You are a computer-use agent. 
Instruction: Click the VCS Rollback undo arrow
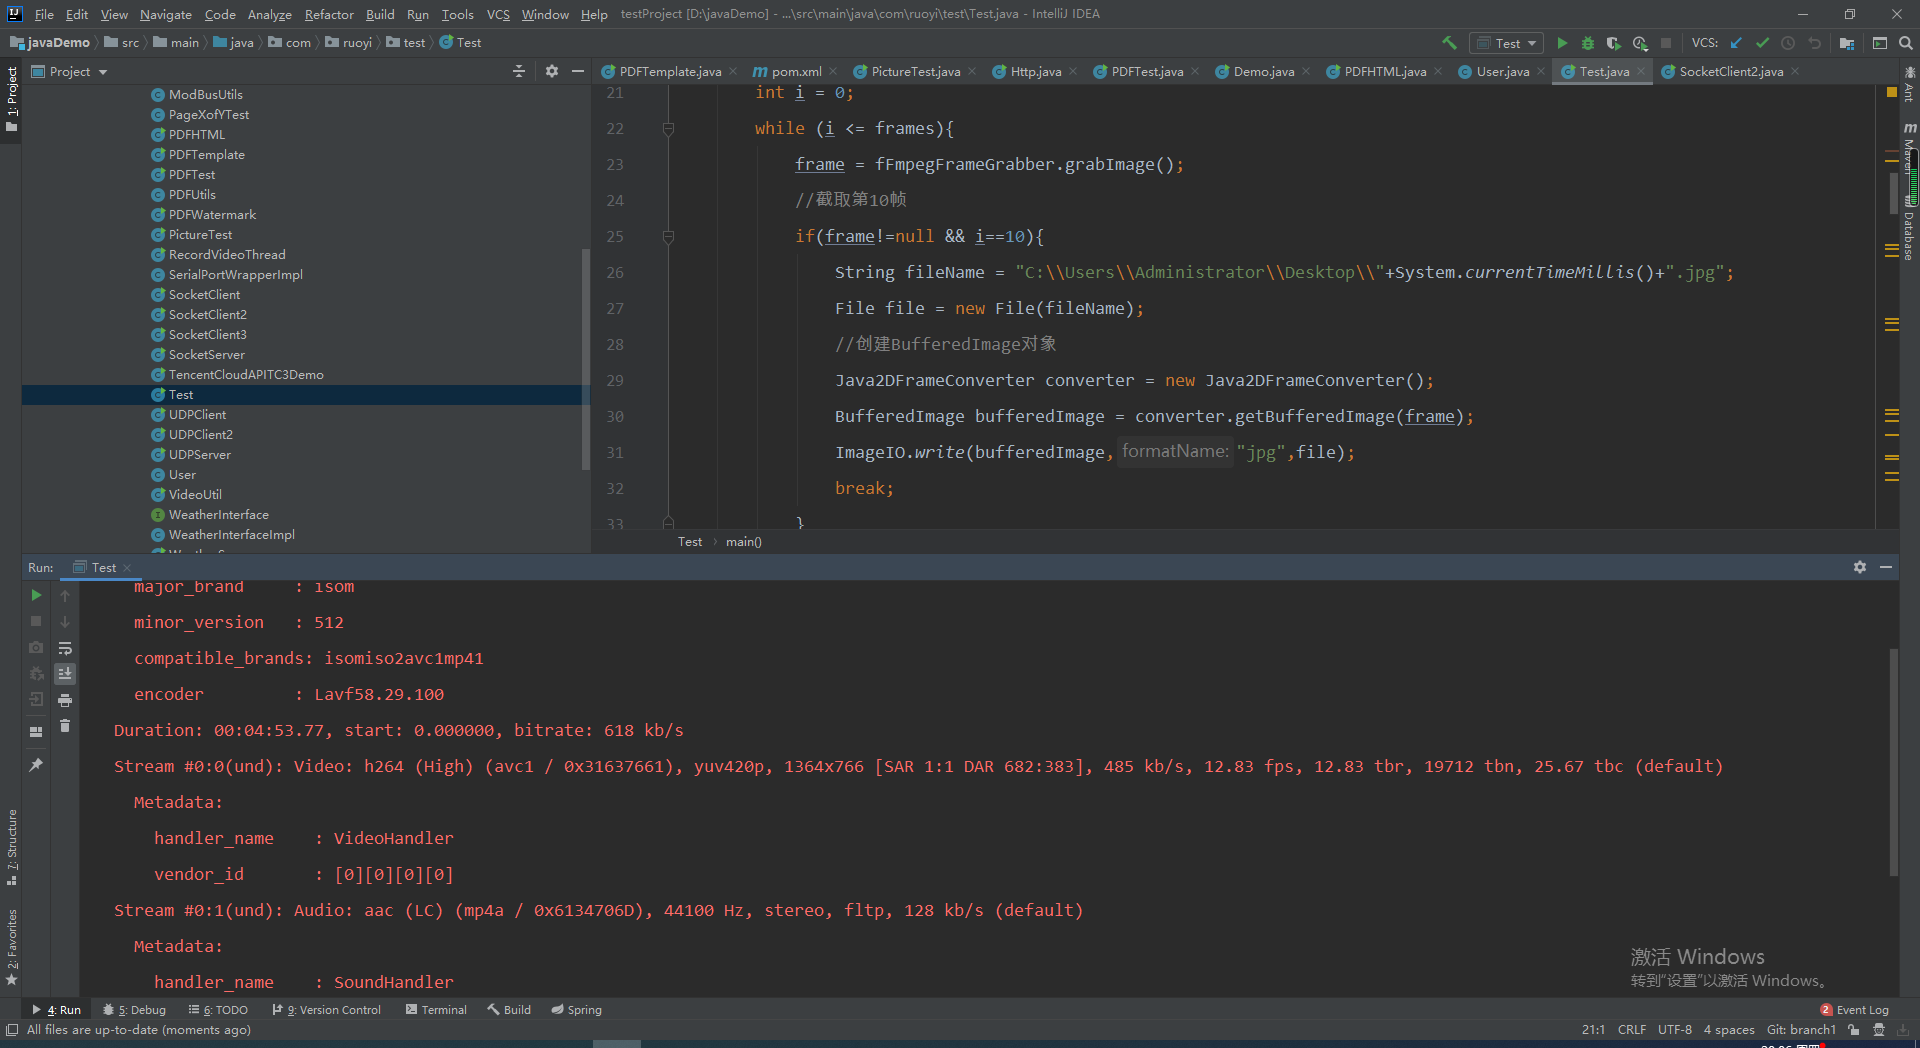point(1814,43)
